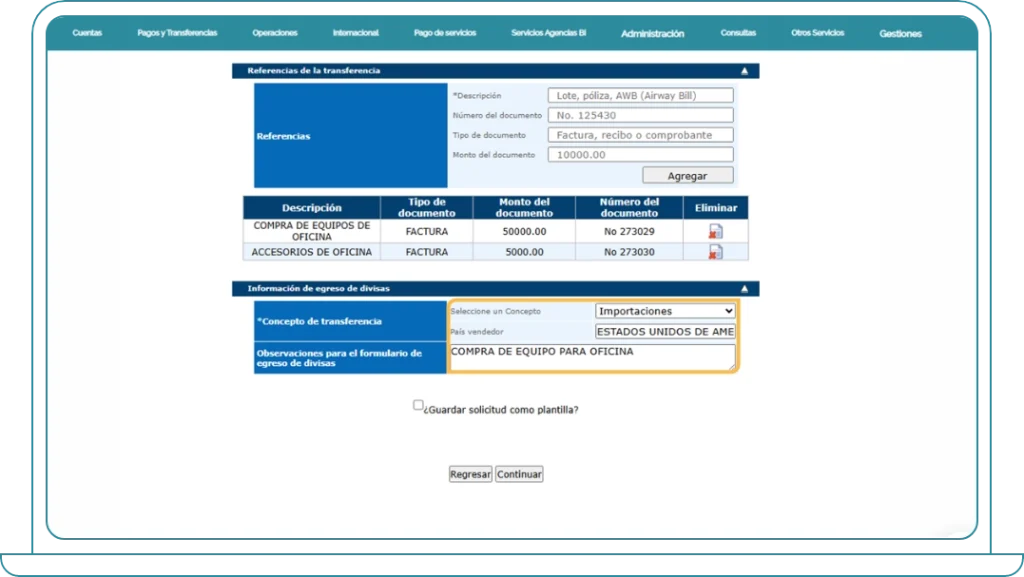Screen dimensions: 1024x577
Task: Click the Agregar button
Action: pos(687,176)
